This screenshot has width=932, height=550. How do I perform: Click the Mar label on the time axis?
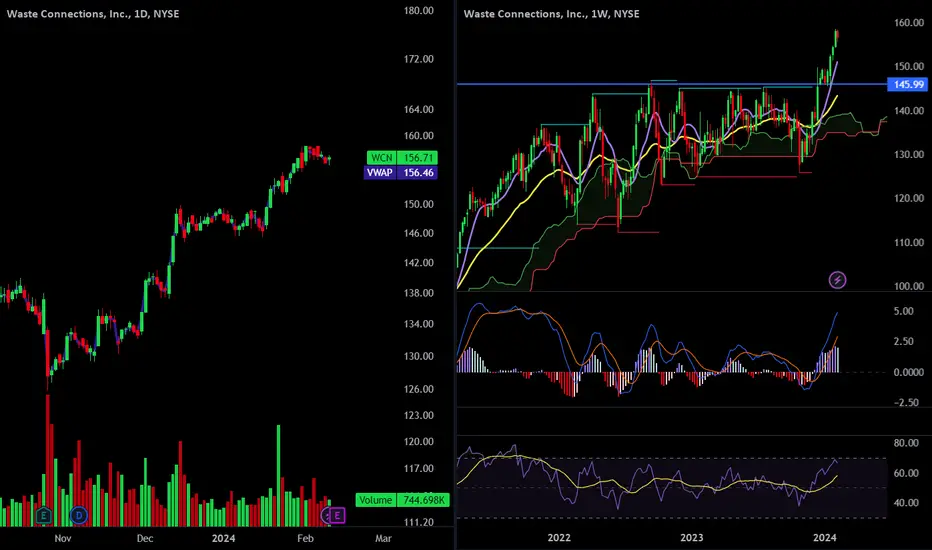(x=383, y=538)
